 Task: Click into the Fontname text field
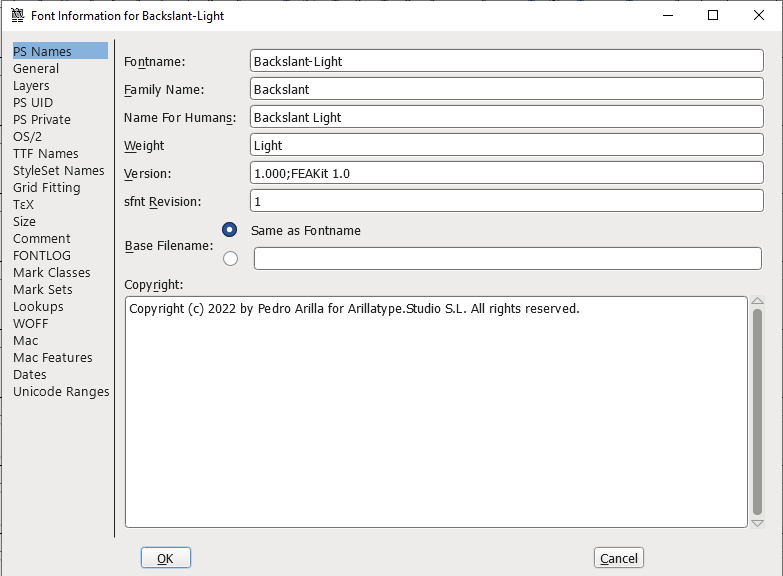pos(506,61)
